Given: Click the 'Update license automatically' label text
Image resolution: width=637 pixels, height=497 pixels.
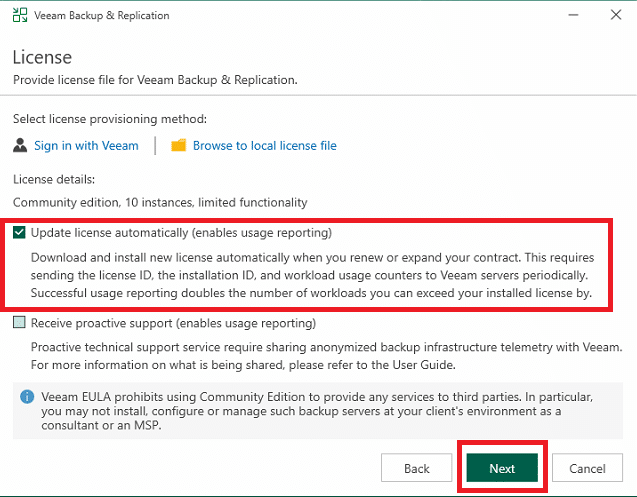Looking at the screenshot, I should point(180,233).
